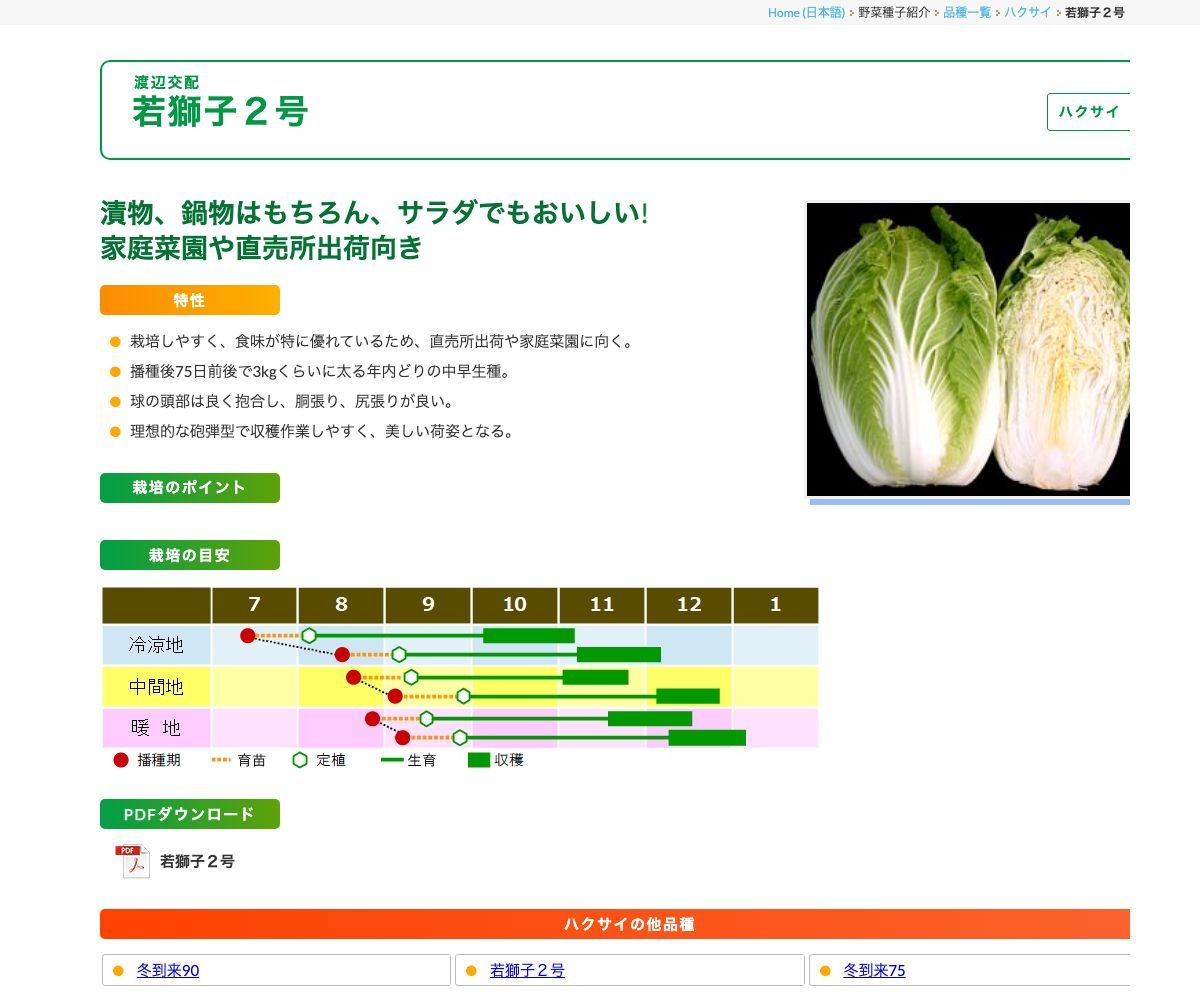Click the orange bullet beside 冬到来75
This screenshot has height=1000, width=1200.
(824, 970)
